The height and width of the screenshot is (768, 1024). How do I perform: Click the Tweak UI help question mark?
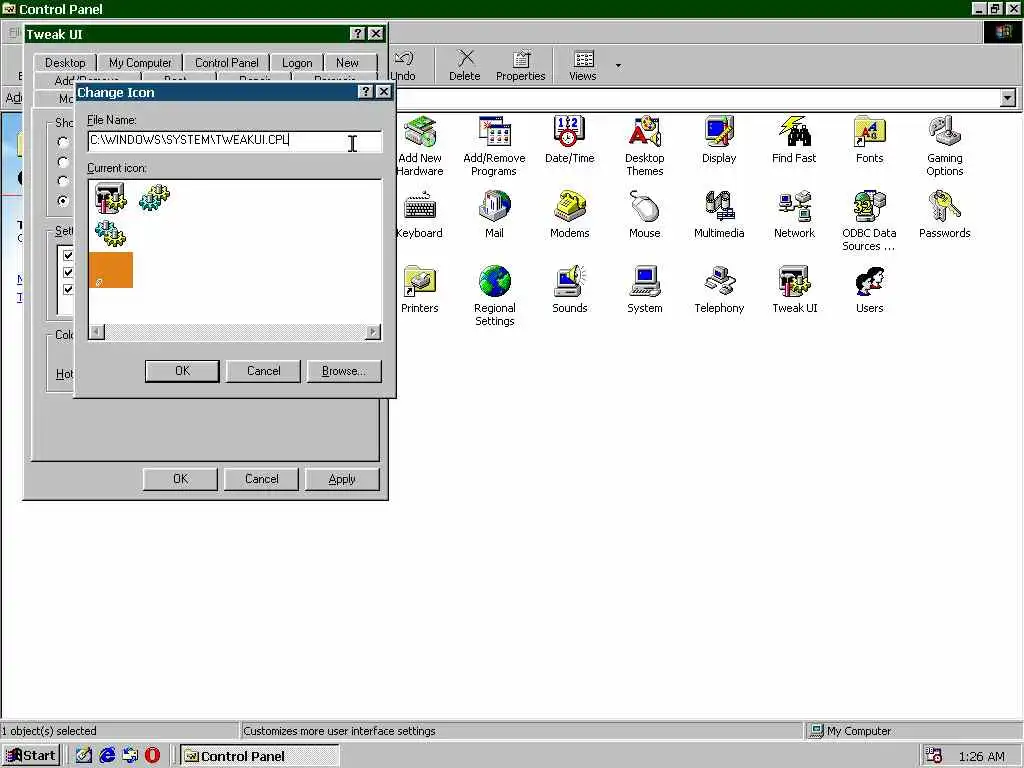(x=357, y=34)
